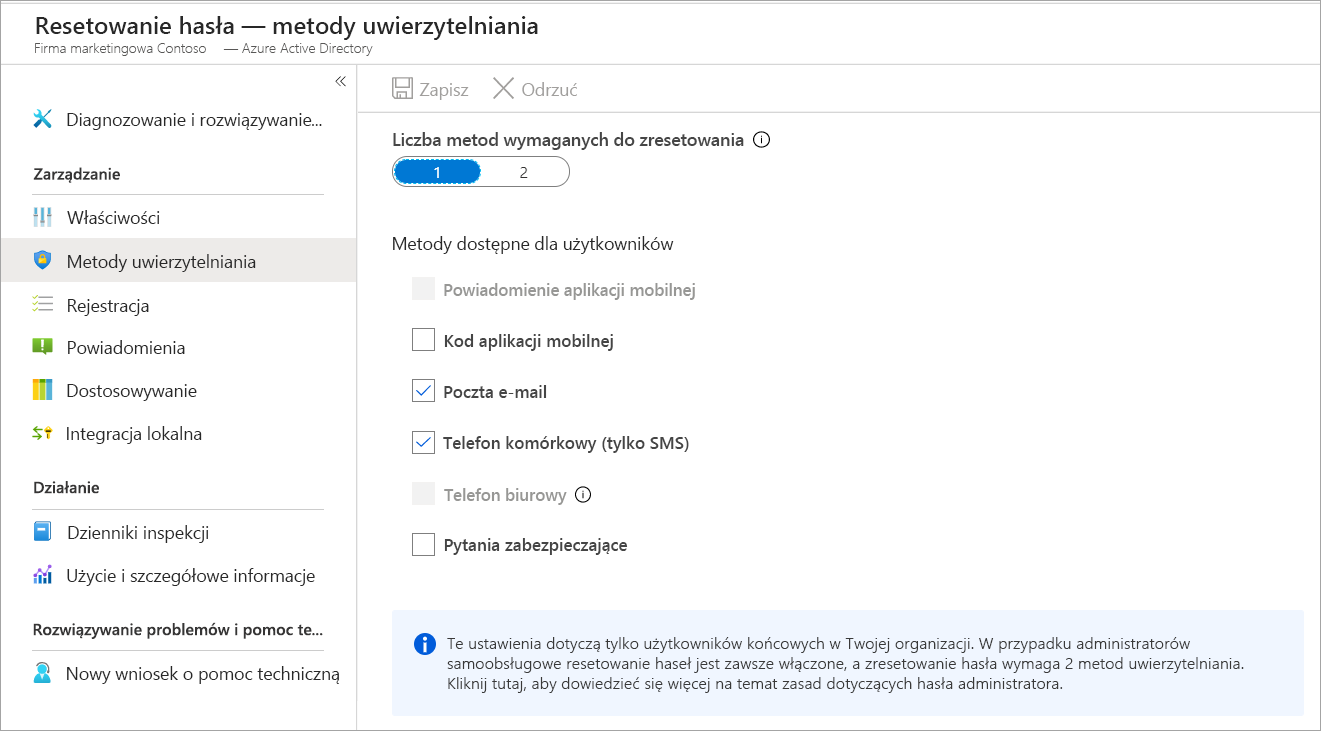Screen dimensions: 1321x731
Task: Click Rozwiązywanie problemów i pomoc section header
Action: (x=178, y=630)
